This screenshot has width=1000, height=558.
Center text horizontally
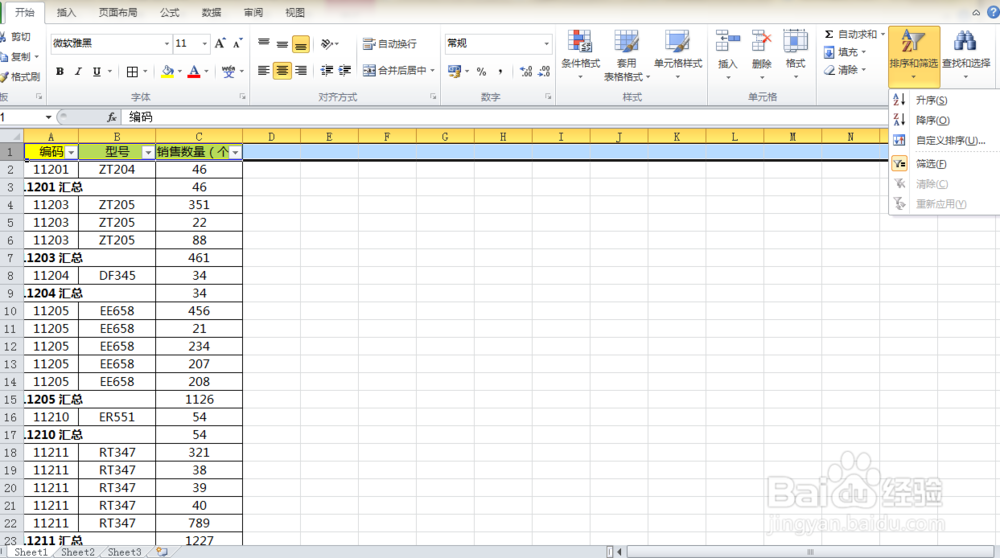pos(282,70)
